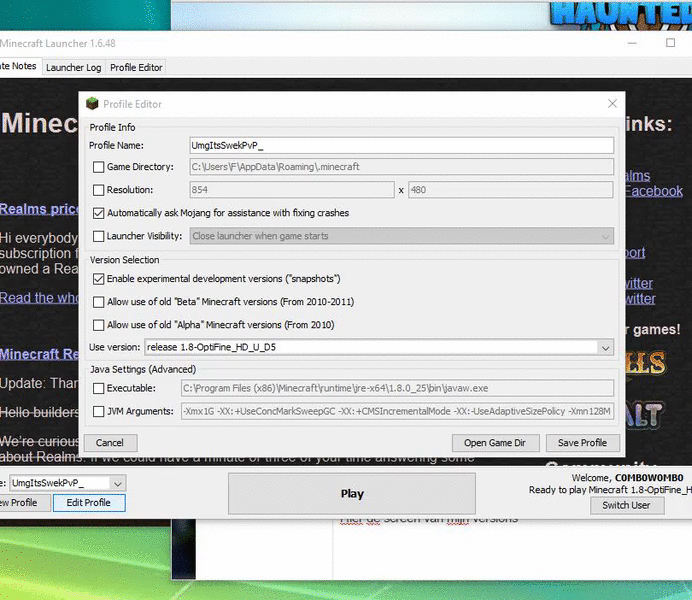Enable the Game Directory checkbox

click(x=98, y=167)
